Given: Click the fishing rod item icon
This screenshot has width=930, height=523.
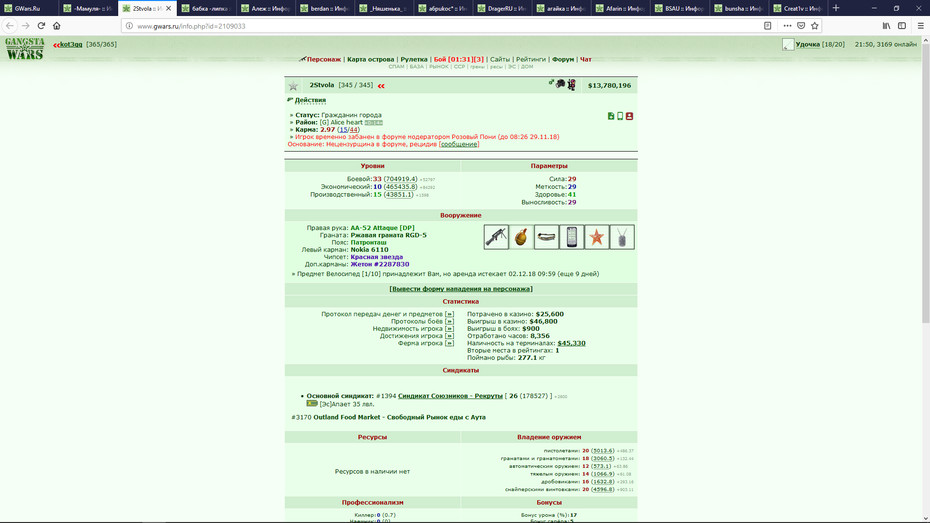Looking at the screenshot, I should (x=788, y=44).
